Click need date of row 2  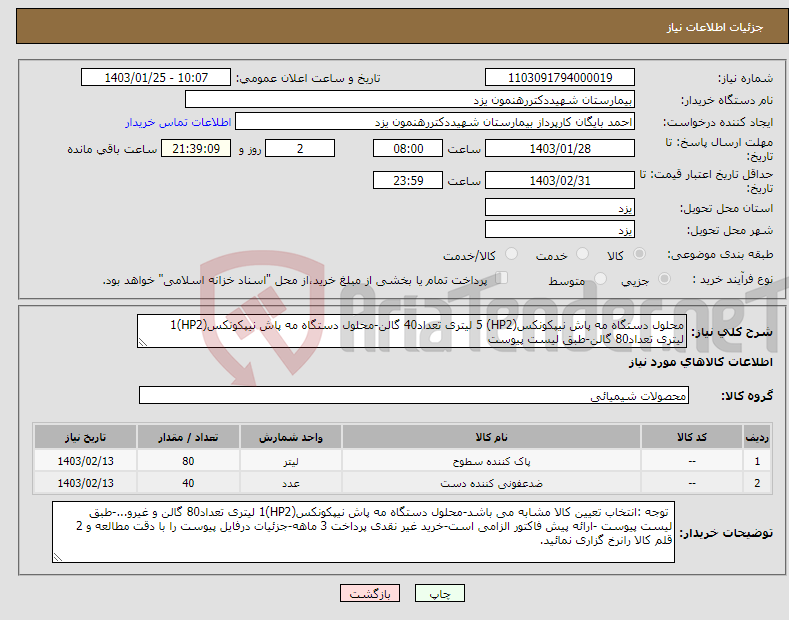click(86, 483)
